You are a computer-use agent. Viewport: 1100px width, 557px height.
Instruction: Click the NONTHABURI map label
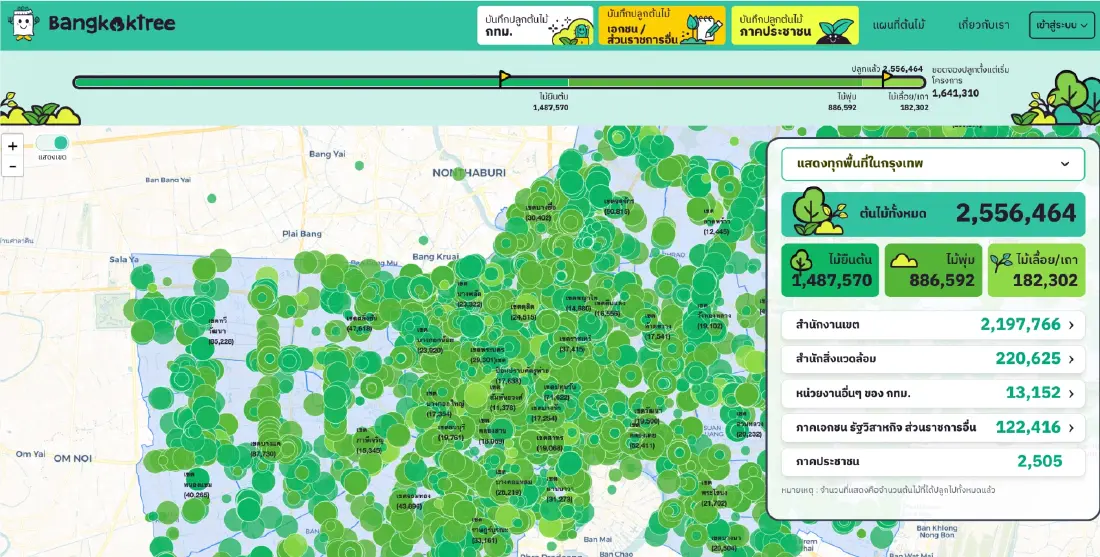coord(469,173)
